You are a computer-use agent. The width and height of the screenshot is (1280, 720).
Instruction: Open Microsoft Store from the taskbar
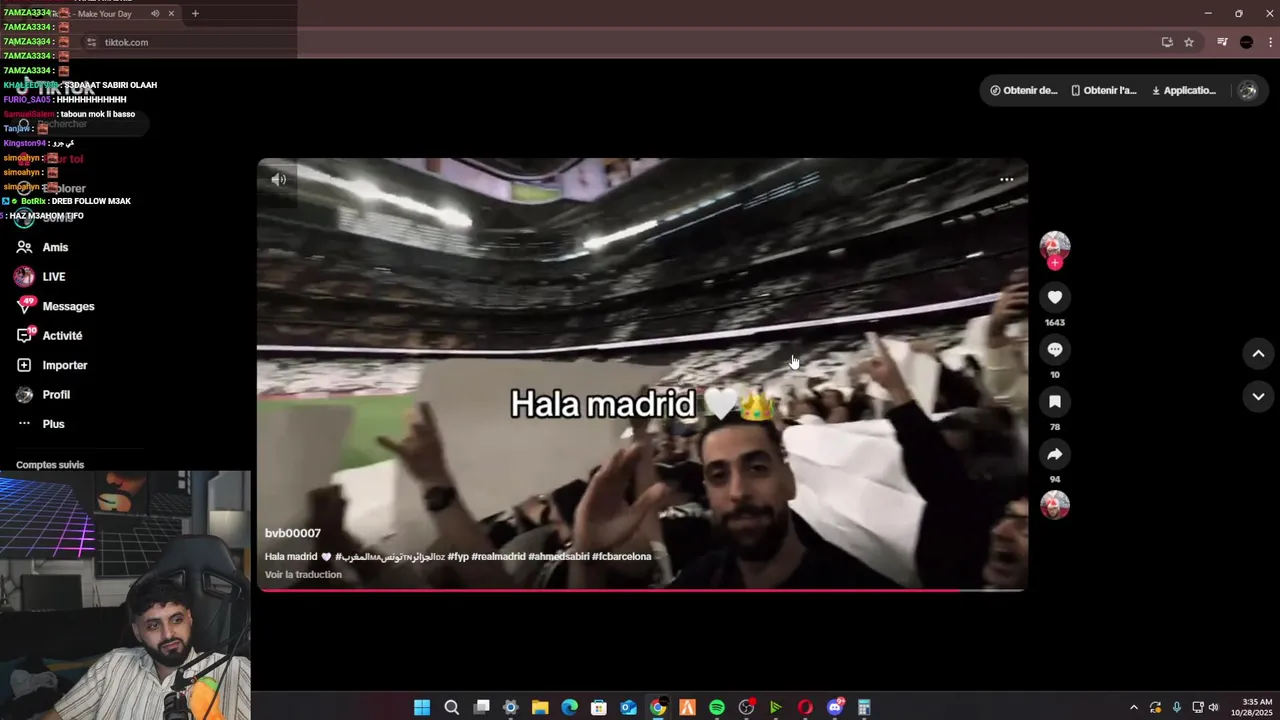pos(599,707)
